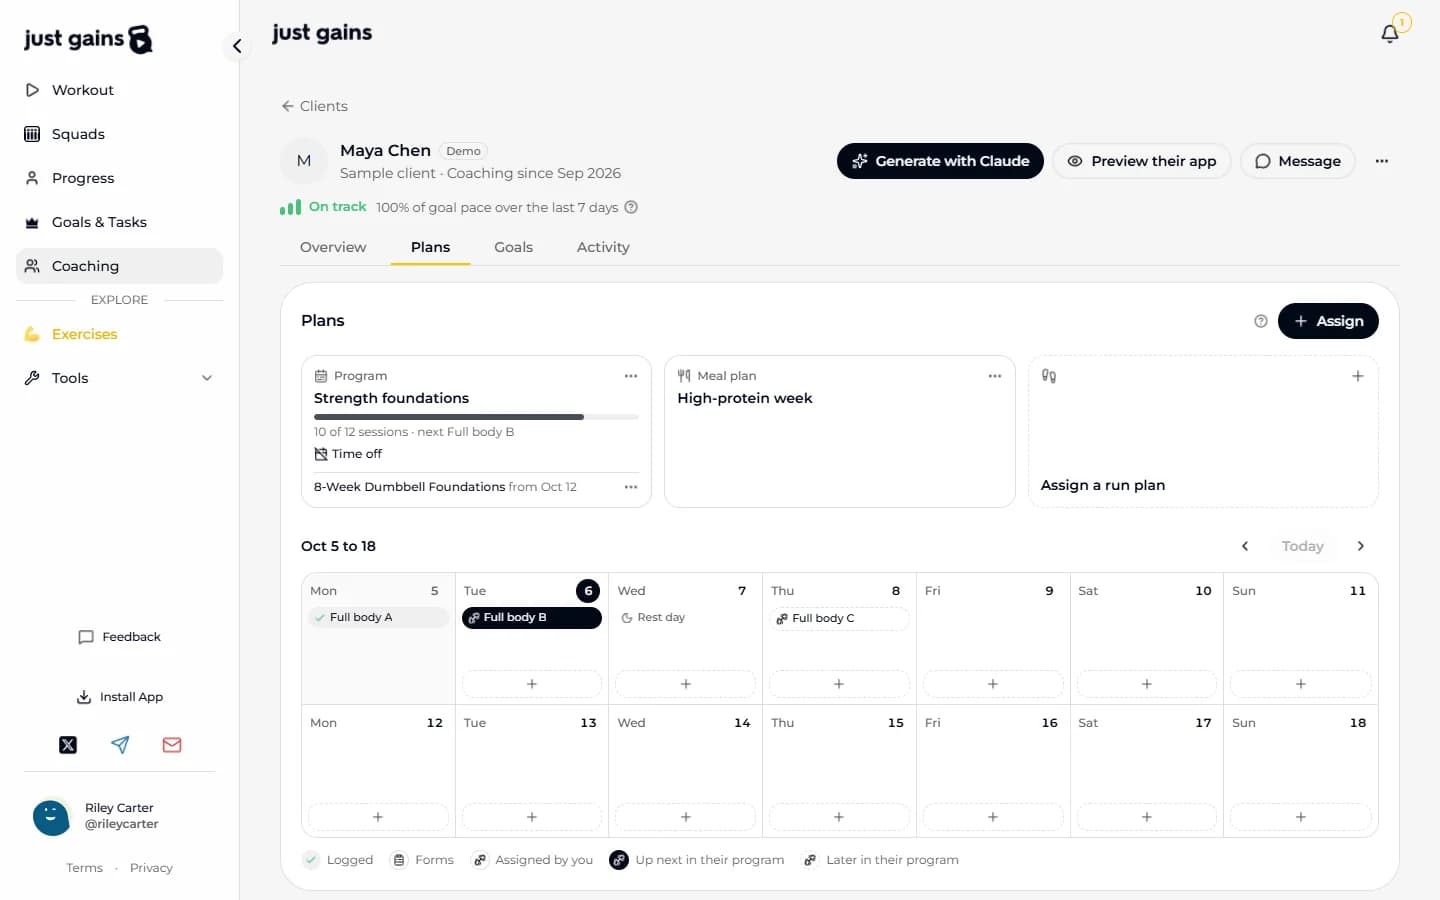This screenshot has height=900, width=1440.
Task: Switch to the Overview tab
Action: (333, 247)
